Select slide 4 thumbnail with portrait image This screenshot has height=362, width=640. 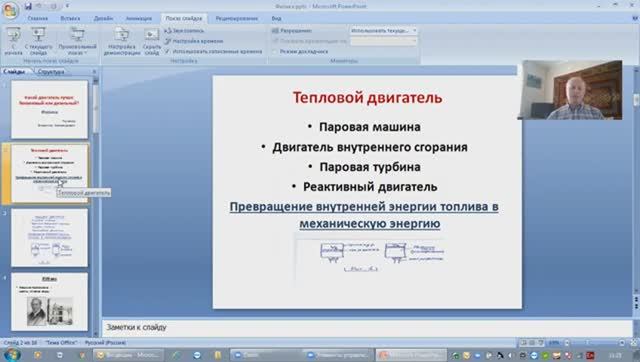tap(49, 302)
